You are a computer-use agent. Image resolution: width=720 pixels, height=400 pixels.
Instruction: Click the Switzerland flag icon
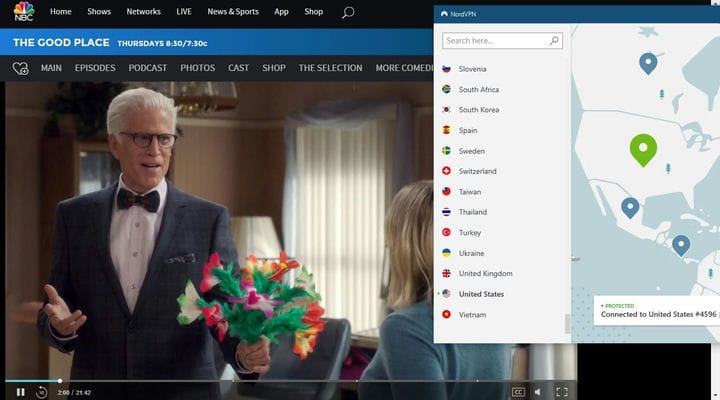click(x=446, y=171)
